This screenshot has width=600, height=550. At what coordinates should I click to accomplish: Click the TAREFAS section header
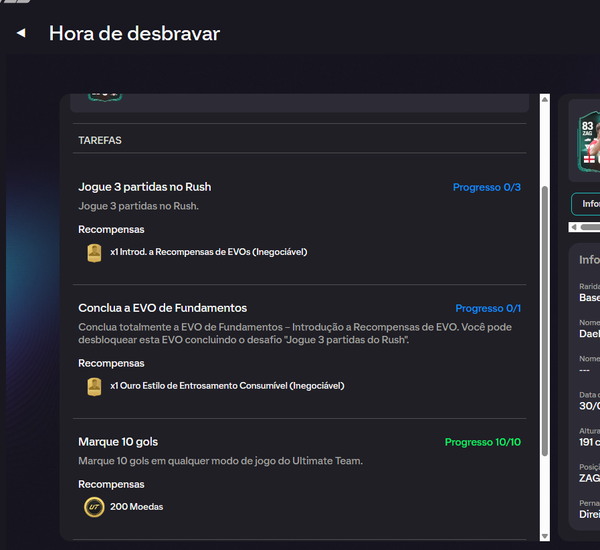click(x=100, y=141)
